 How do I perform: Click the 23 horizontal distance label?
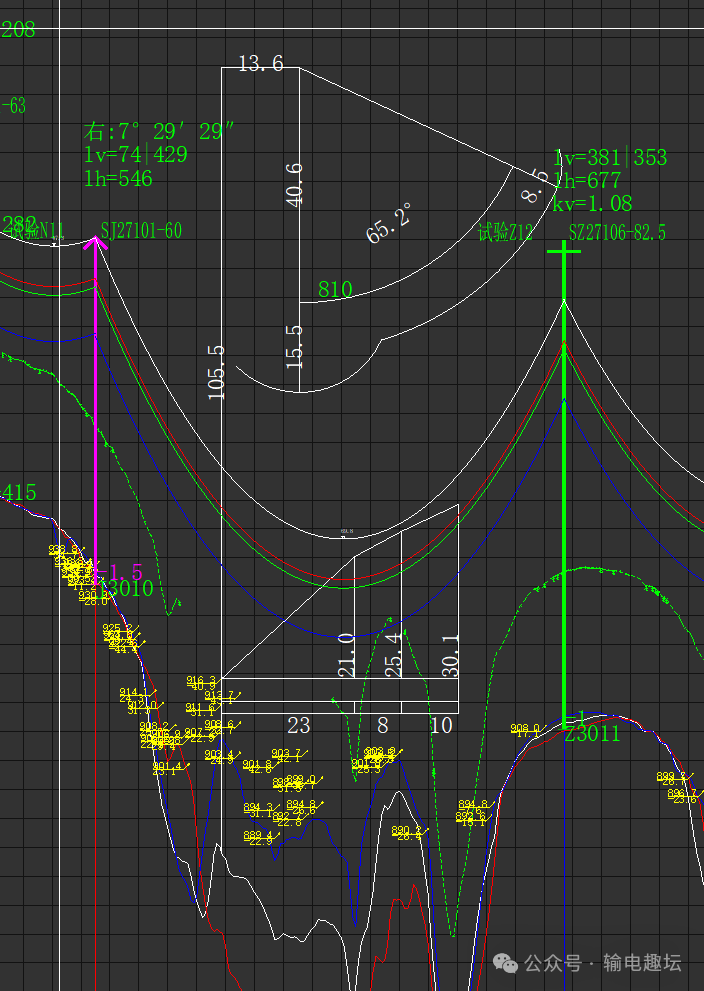pos(298,726)
